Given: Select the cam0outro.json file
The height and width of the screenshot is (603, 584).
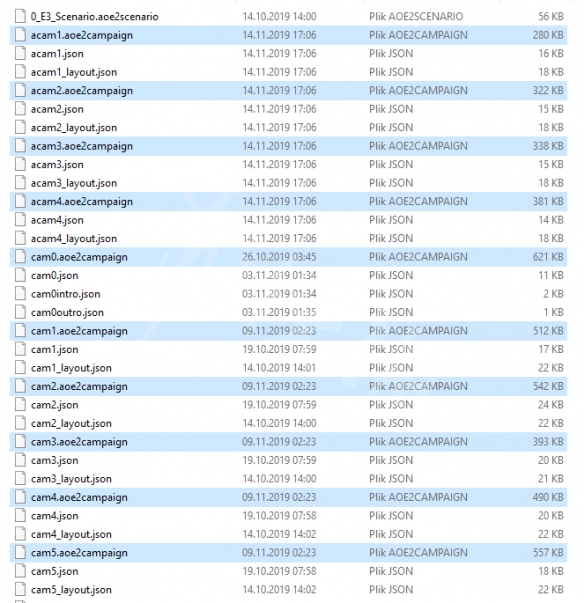Looking at the screenshot, I should 288,312.
